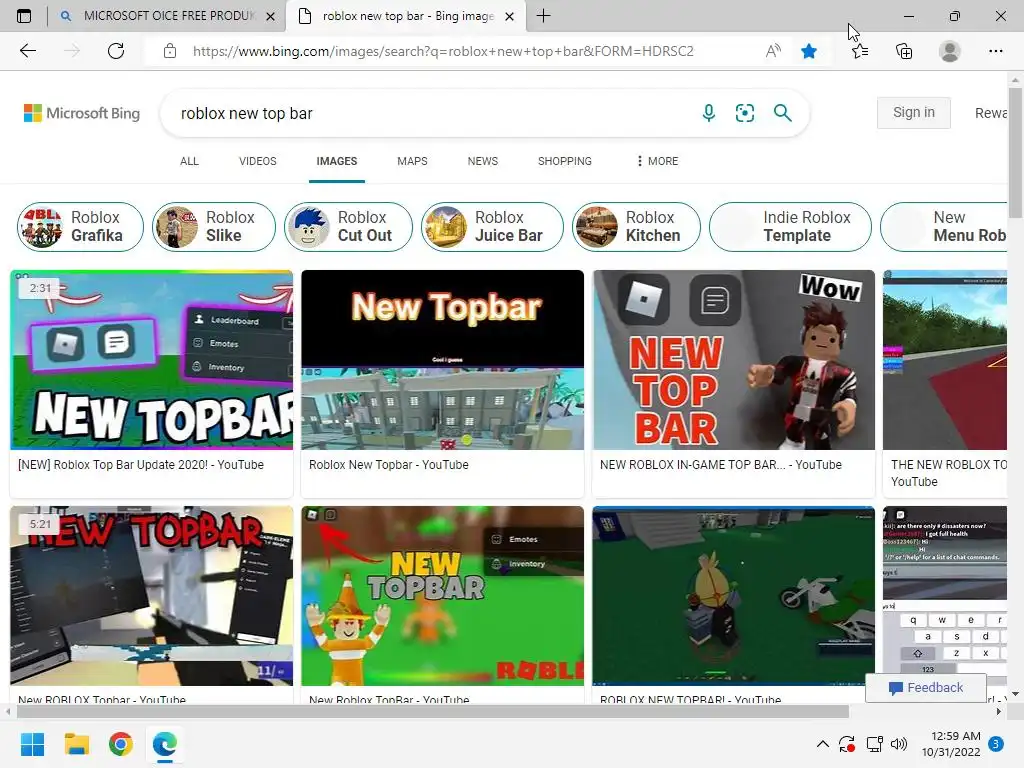Viewport: 1024px width, 768px height.
Task: Open the New ROBLOX Topbar gun thumbnail
Action: point(152,596)
